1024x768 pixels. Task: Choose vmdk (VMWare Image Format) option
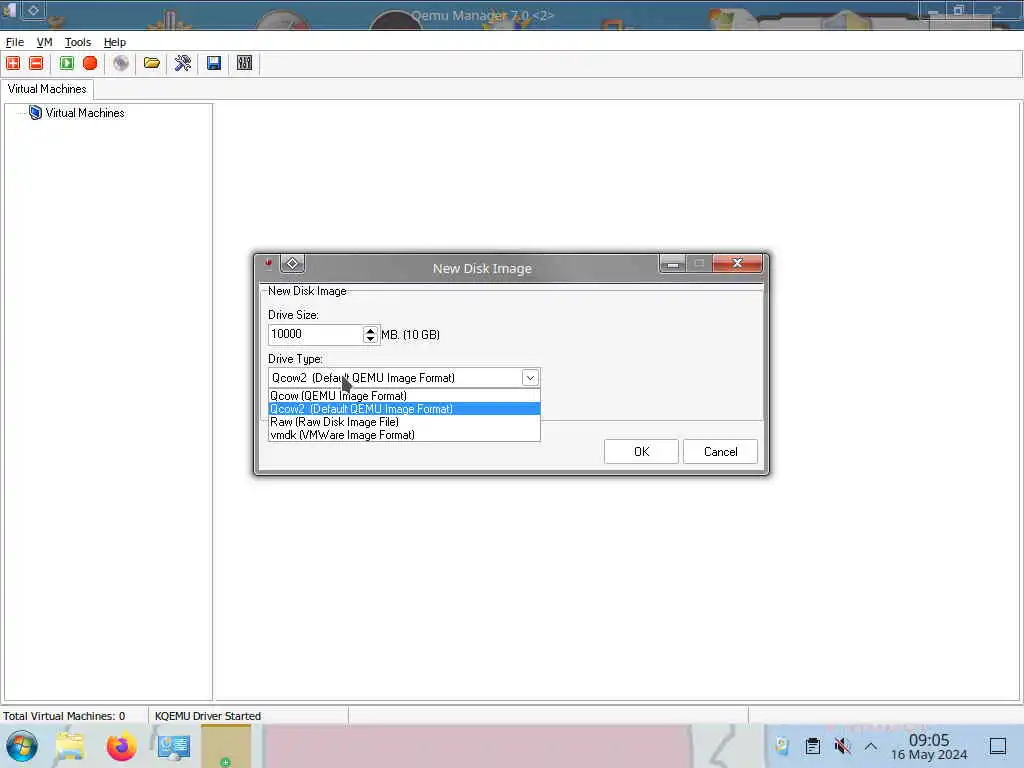tap(404, 435)
